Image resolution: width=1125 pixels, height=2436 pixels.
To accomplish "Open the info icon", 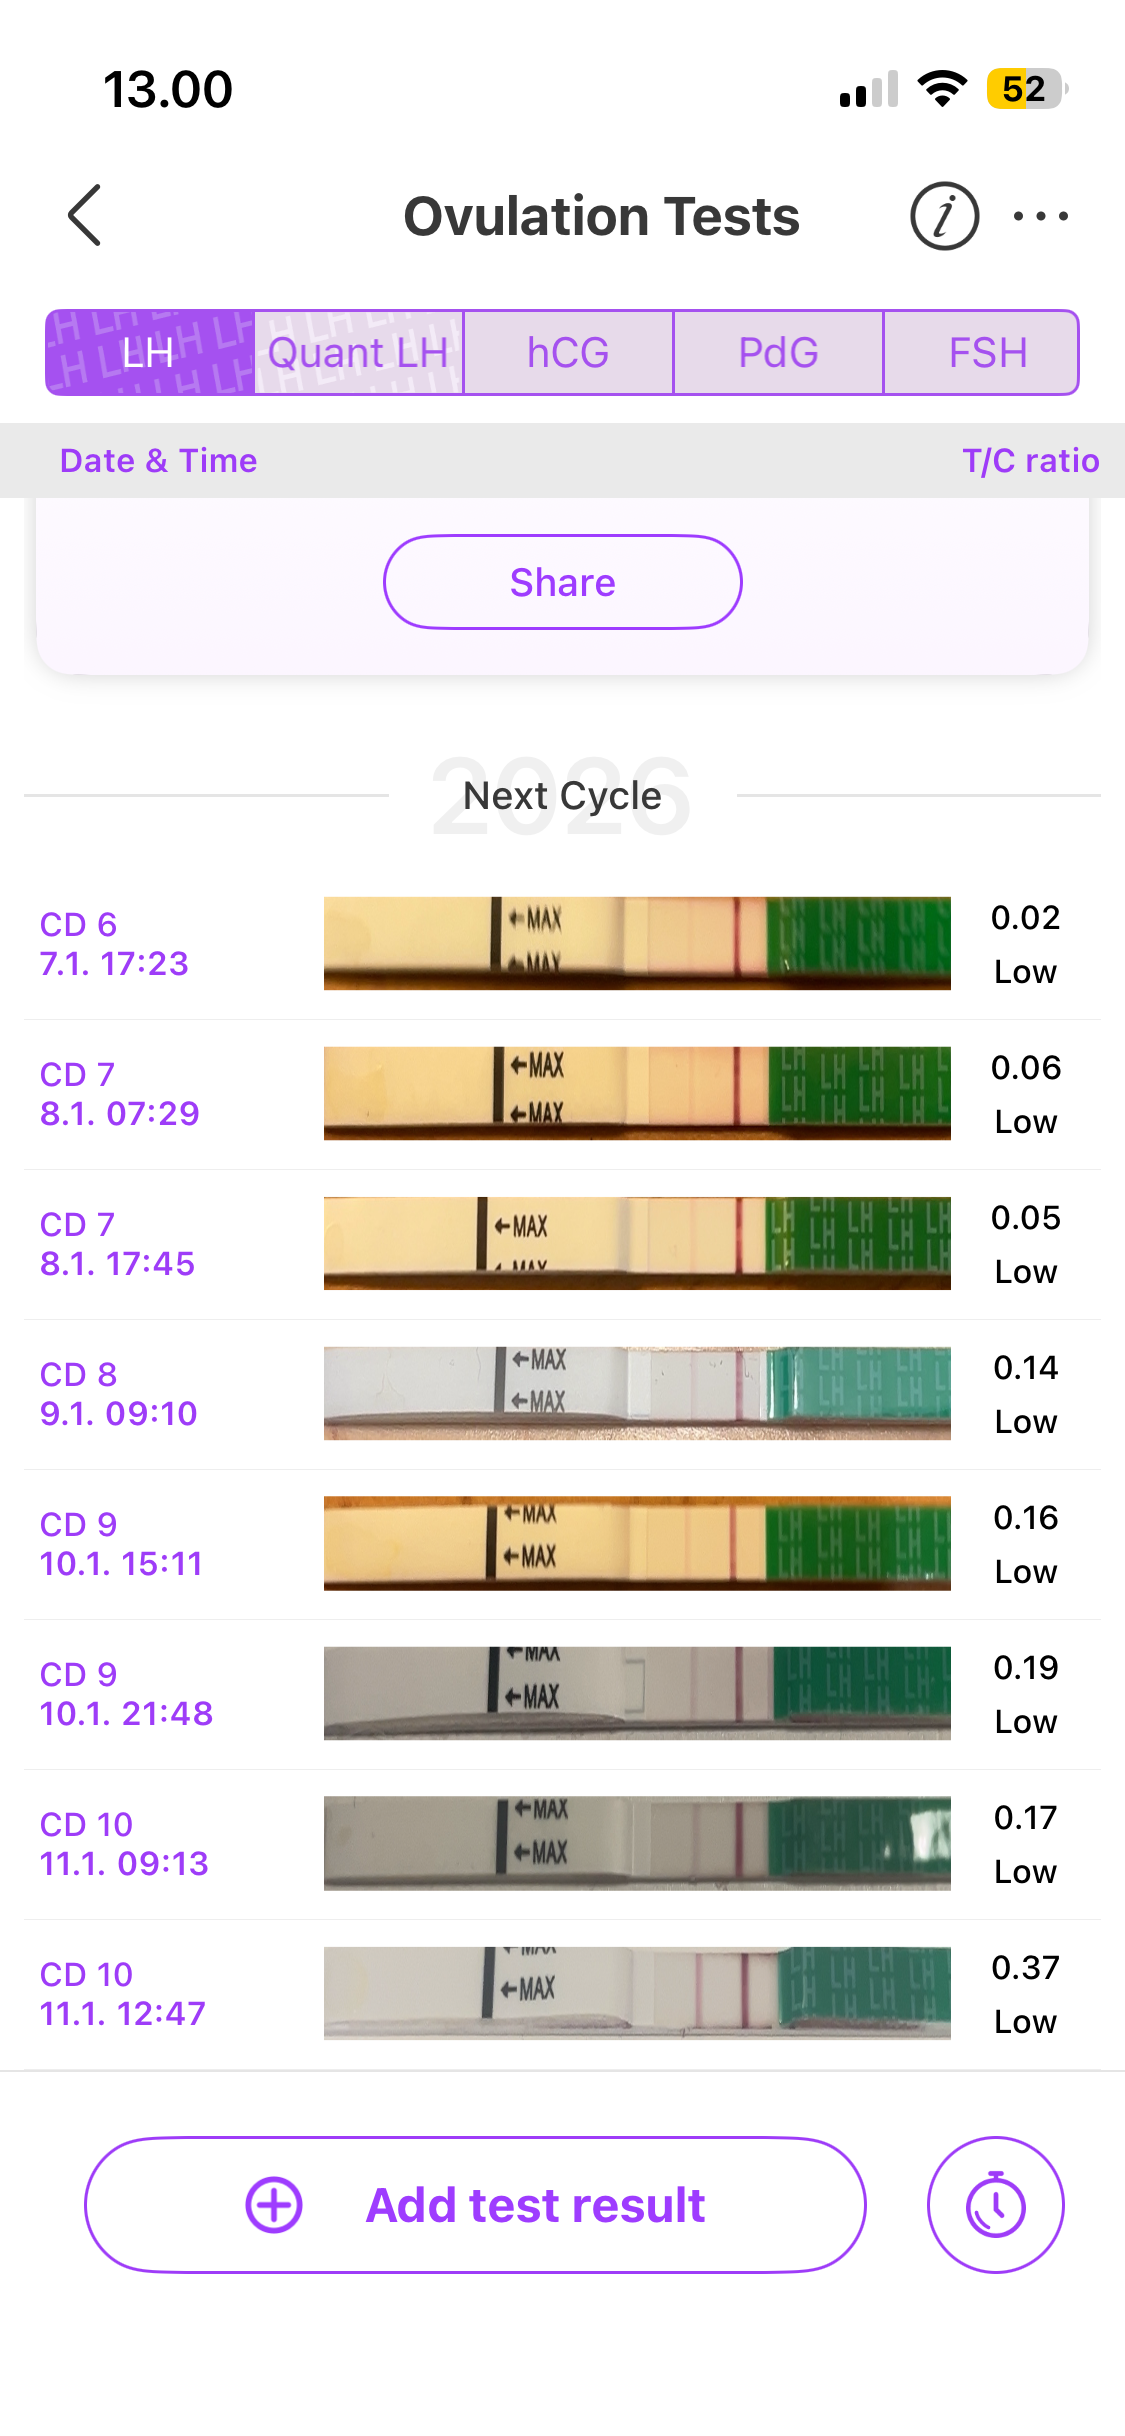I will click(x=944, y=216).
